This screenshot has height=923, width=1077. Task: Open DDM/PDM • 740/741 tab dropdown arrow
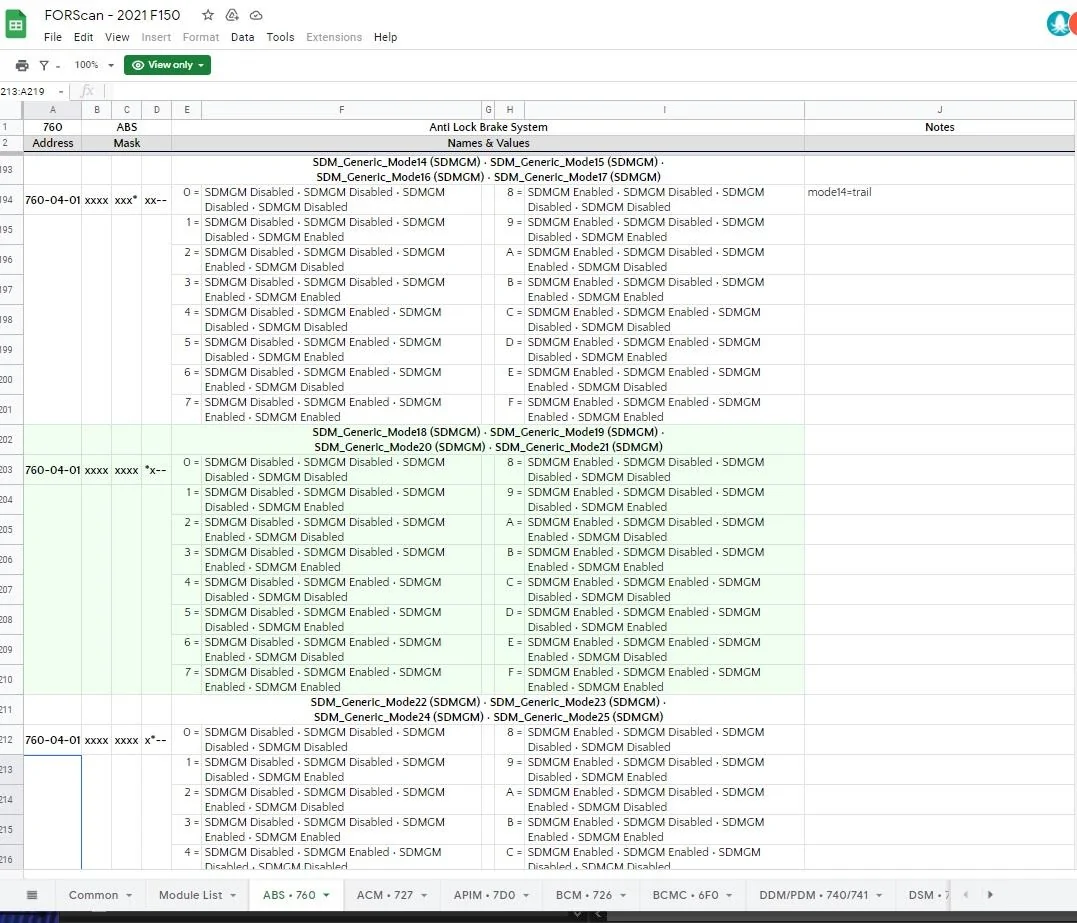[x=879, y=895]
